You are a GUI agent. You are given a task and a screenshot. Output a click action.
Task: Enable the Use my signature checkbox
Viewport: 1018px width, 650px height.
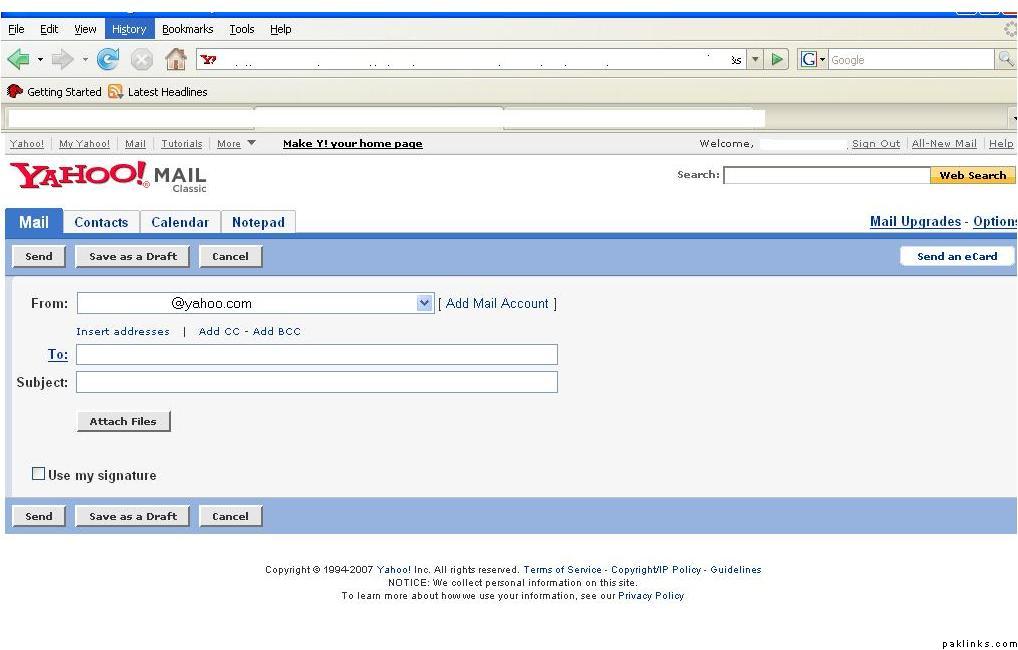[x=39, y=474]
